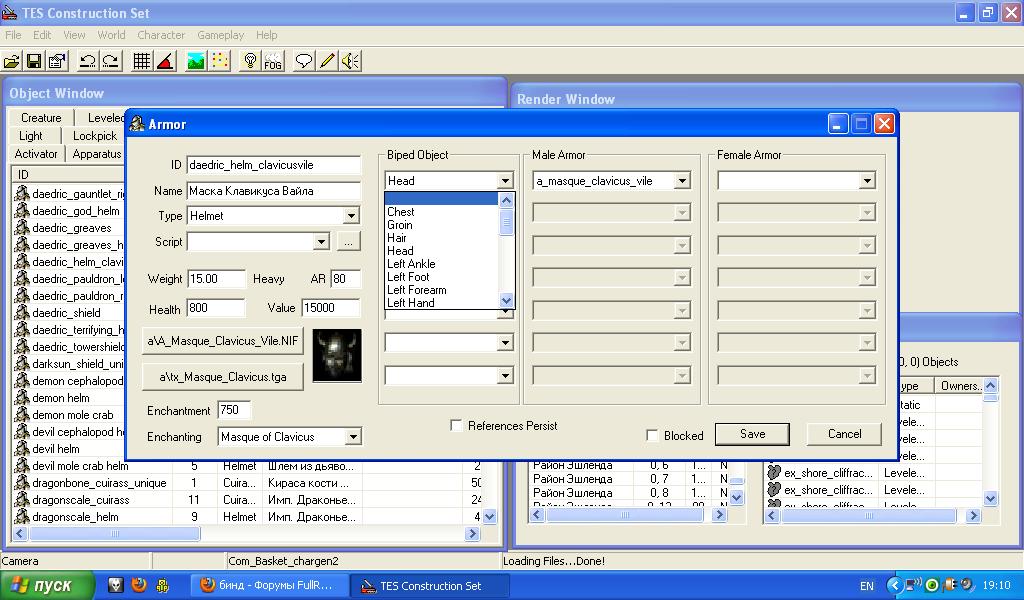Open the last Biped Object dropdown
The height and width of the screenshot is (600, 1024).
point(505,375)
